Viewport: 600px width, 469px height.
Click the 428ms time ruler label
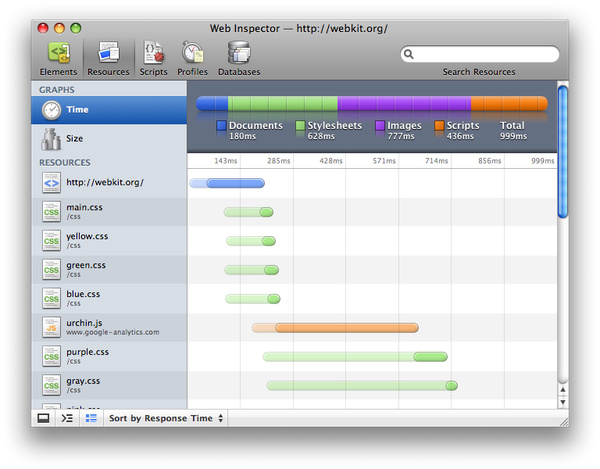pos(331,161)
